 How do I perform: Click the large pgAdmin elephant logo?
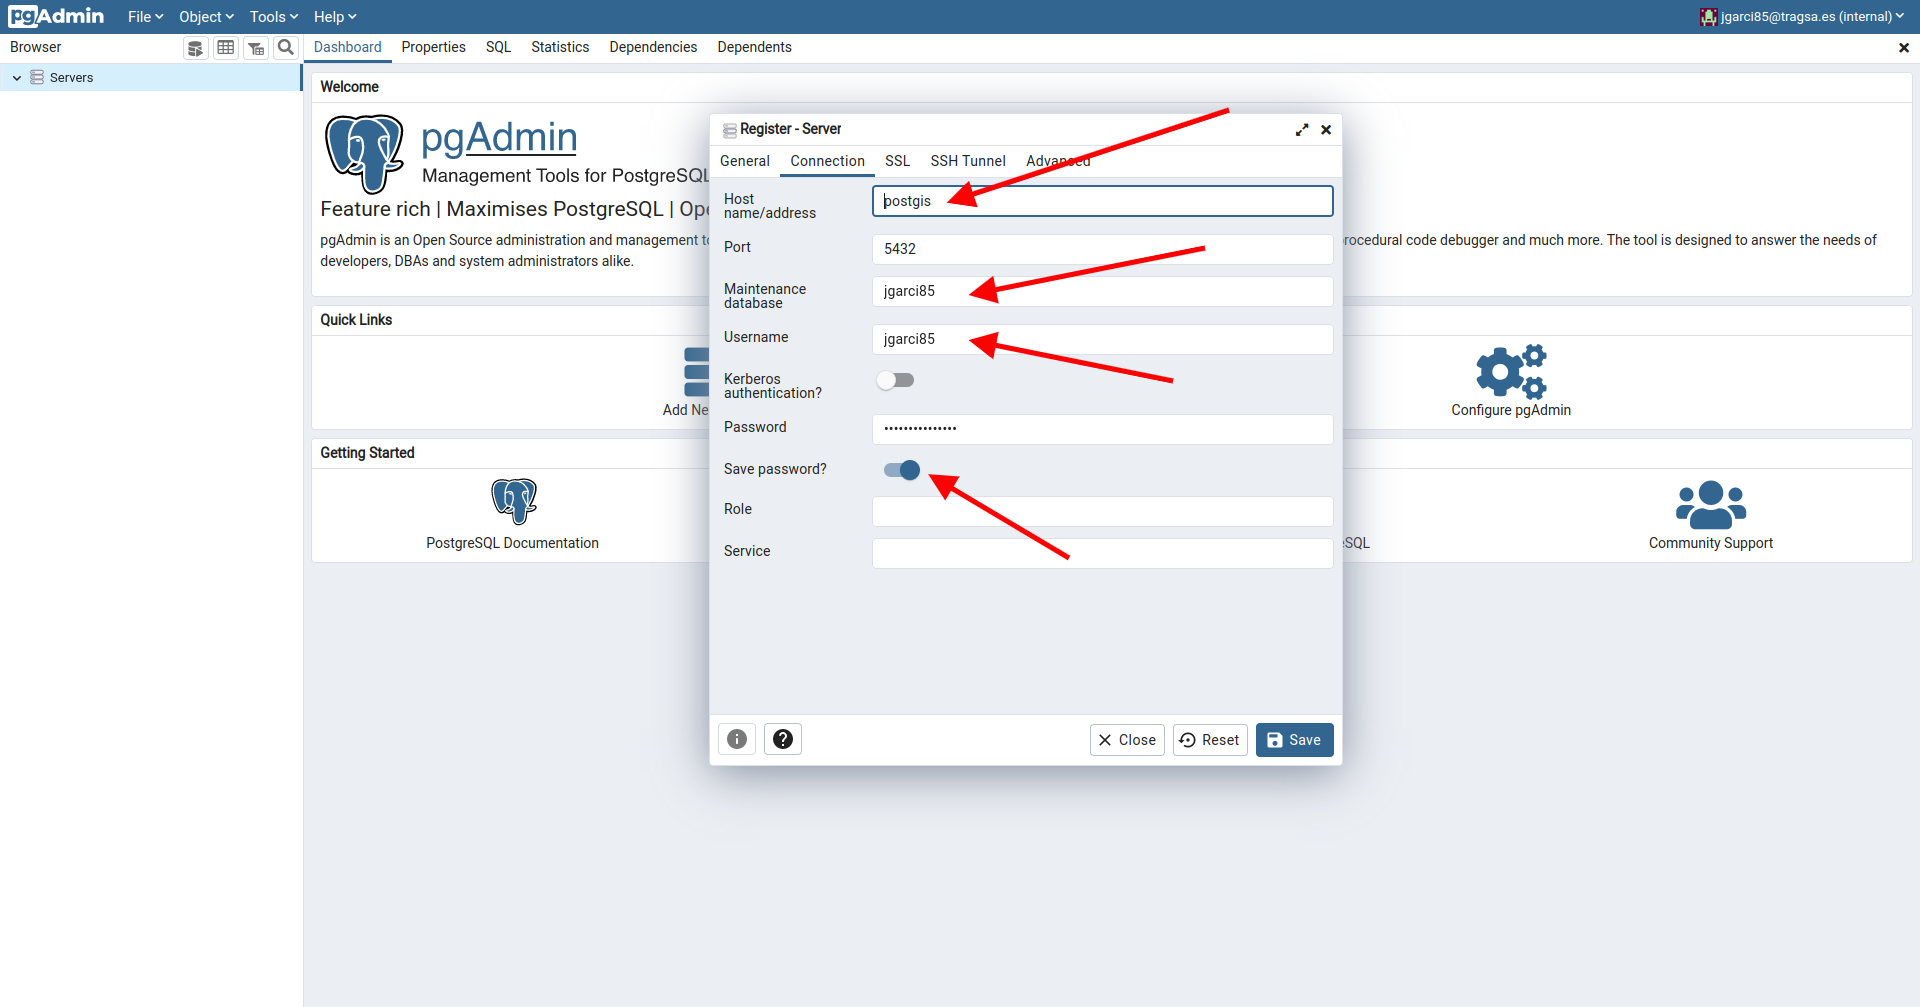[x=364, y=153]
